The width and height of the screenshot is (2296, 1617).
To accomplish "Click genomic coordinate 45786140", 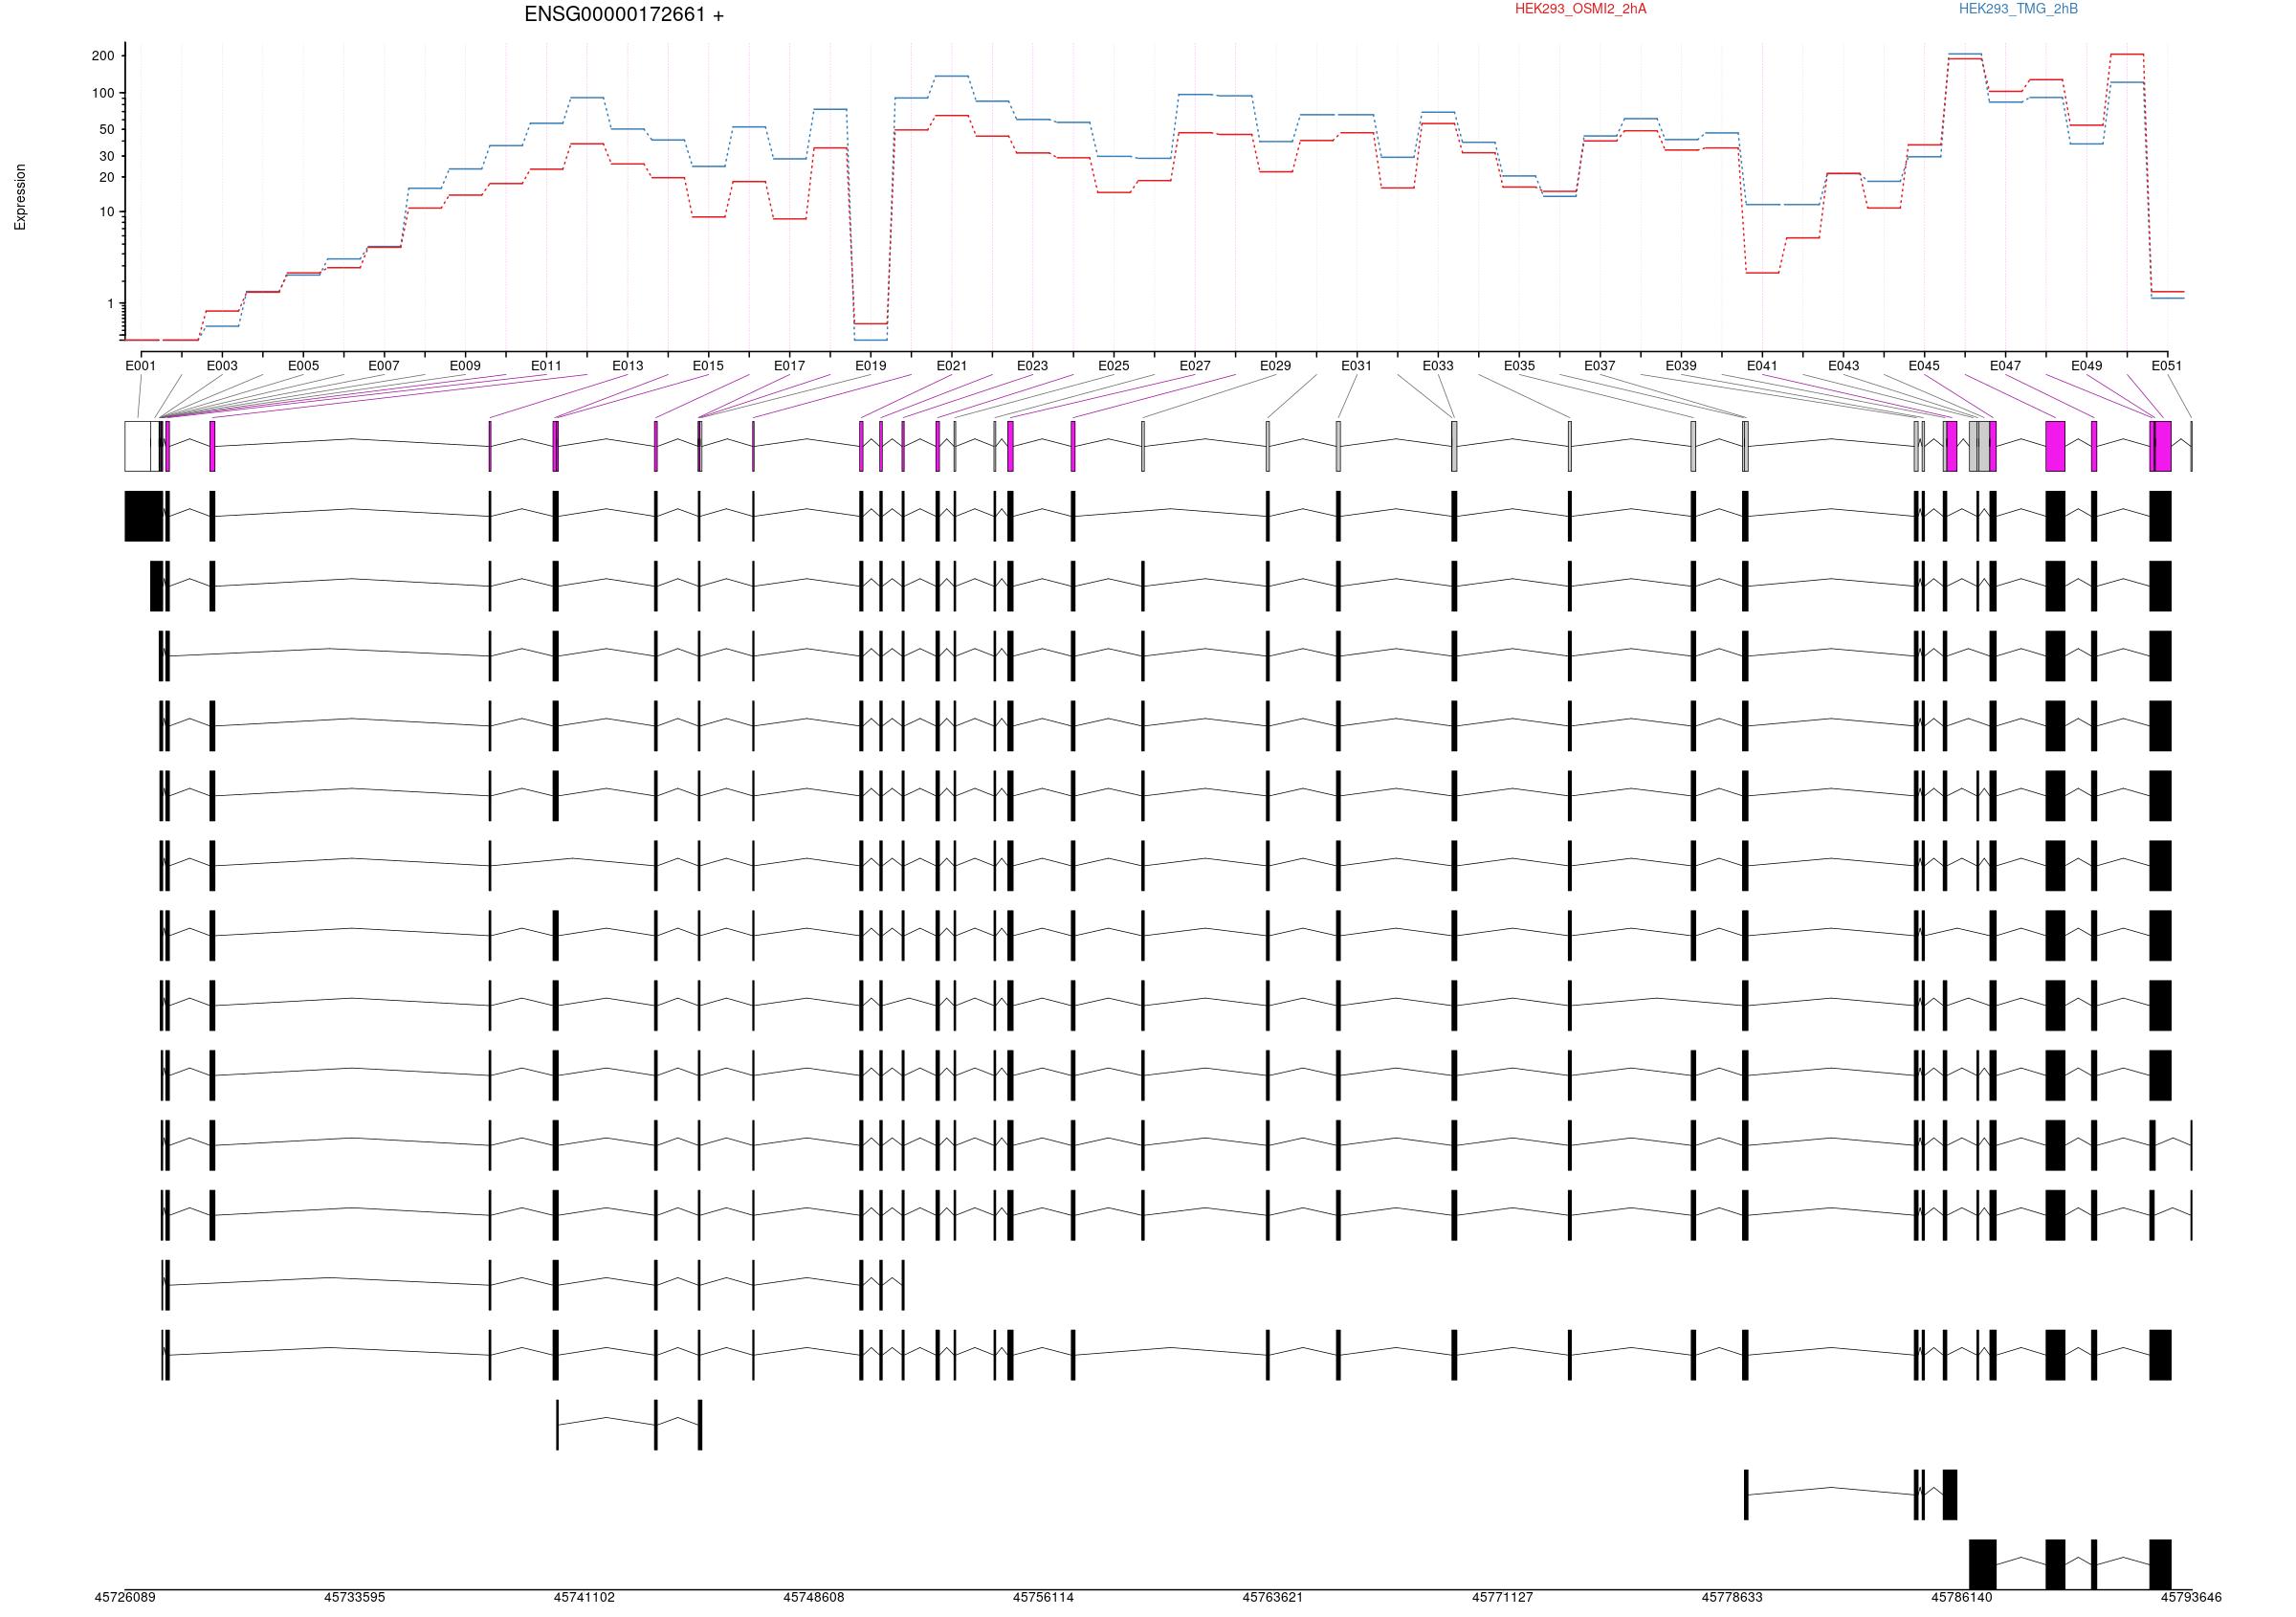I will 1962,1598.
